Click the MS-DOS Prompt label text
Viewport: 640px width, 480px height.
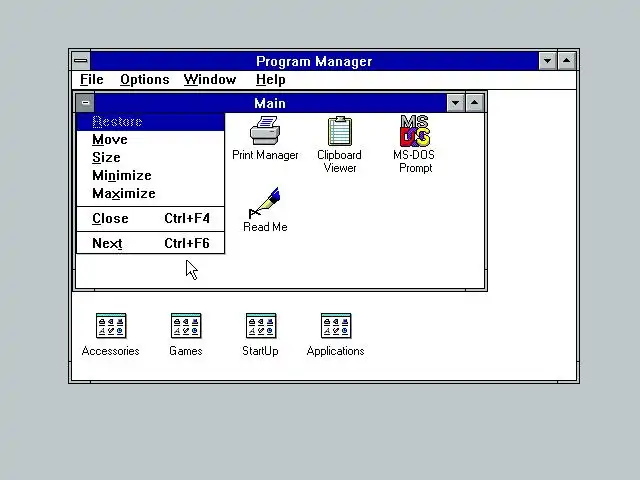(414, 162)
